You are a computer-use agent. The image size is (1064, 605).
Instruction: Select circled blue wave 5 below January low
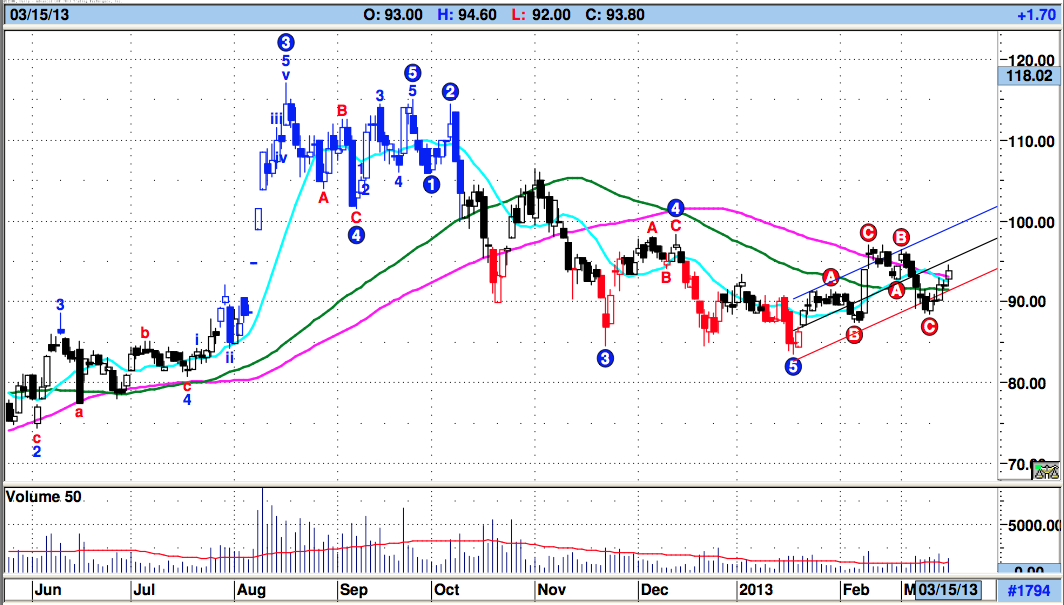793,367
